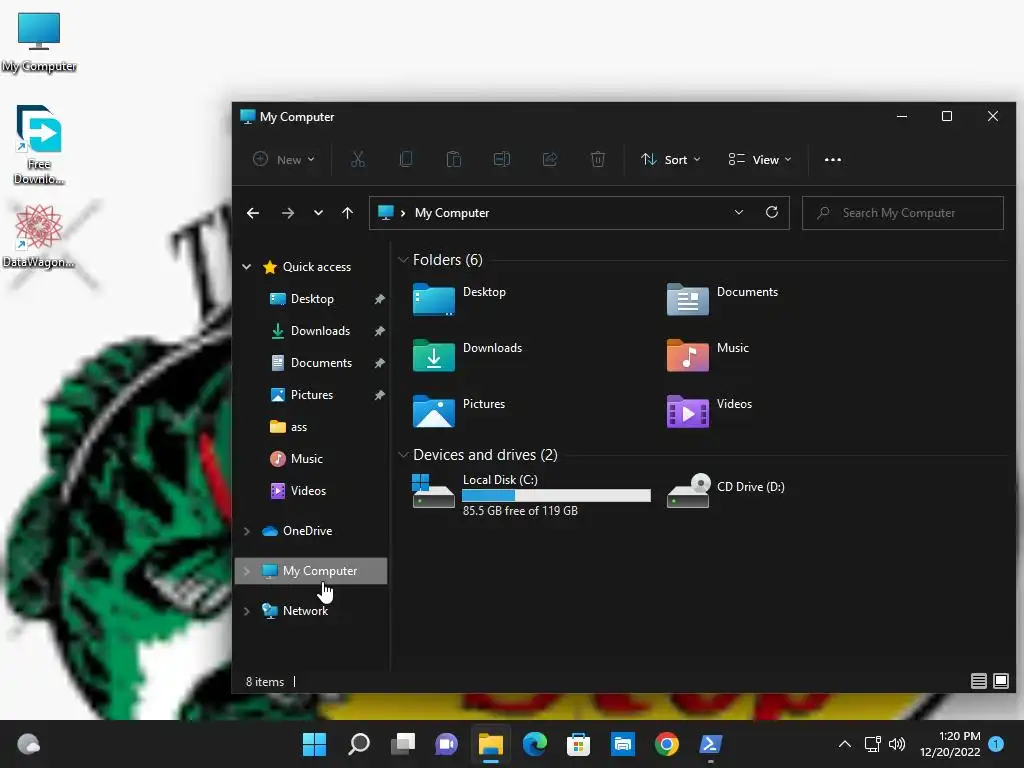The image size is (1024, 768).
Task: Click the Rename icon in toolbar
Action: click(x=502, y=159)
